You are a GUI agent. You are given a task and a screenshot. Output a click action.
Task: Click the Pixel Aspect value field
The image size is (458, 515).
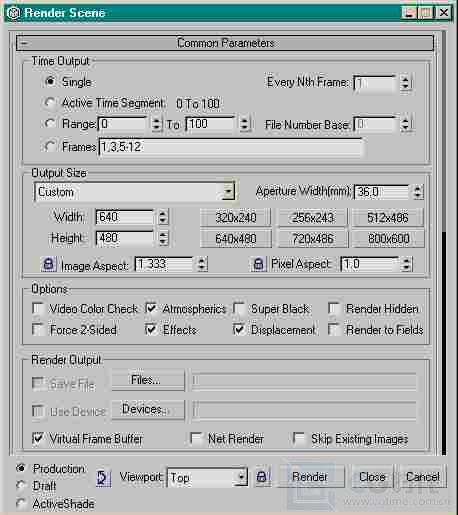[369, 264]
